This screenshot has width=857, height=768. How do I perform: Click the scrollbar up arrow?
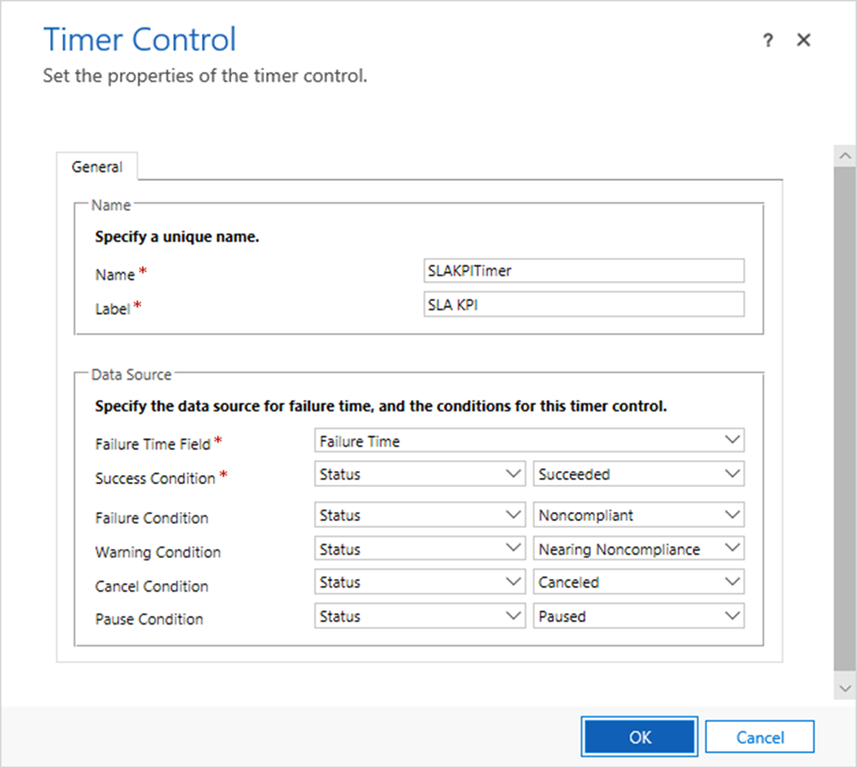coord(845,157)
